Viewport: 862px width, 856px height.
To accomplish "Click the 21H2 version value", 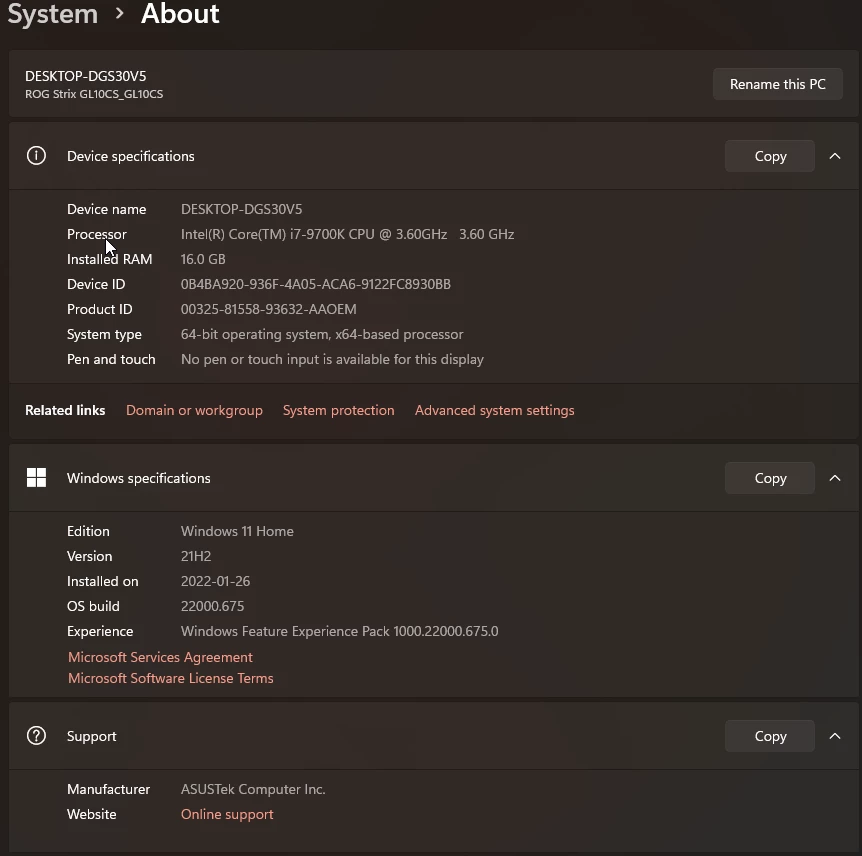I will coord(196,556).
